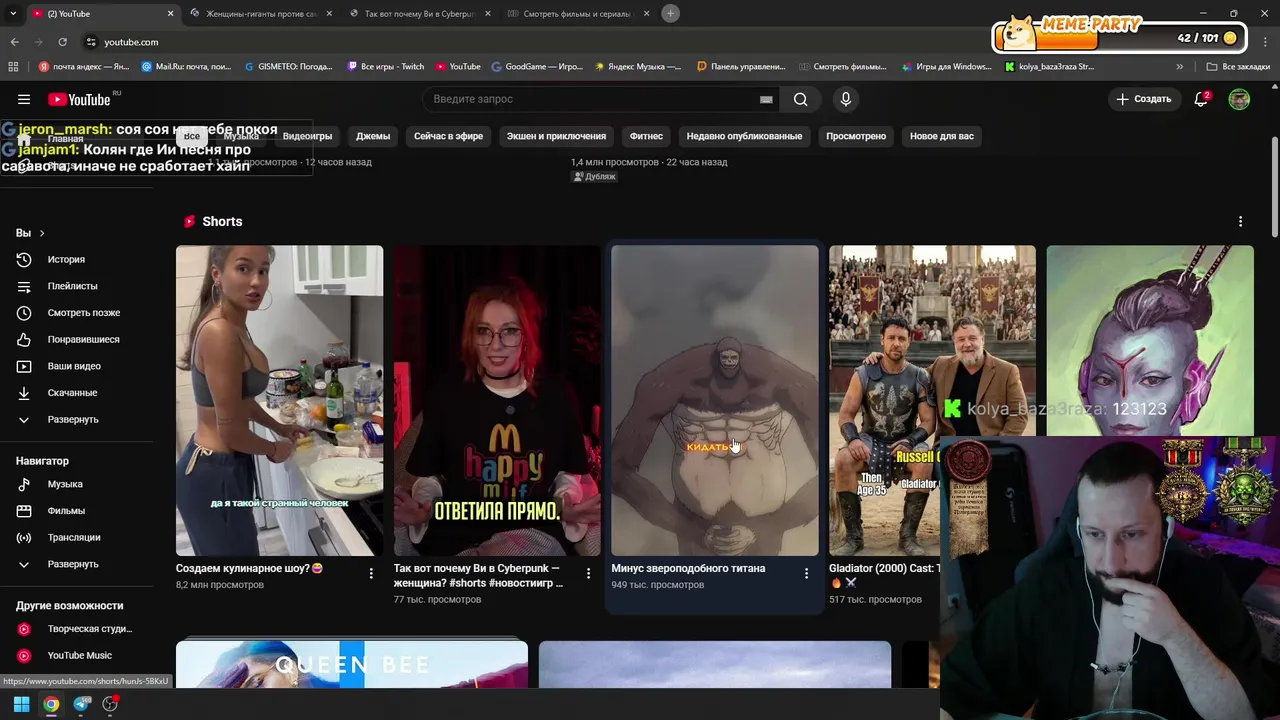
Task: Open the QUEEN BEE video thumbnail
Action: tap(352, 665)
